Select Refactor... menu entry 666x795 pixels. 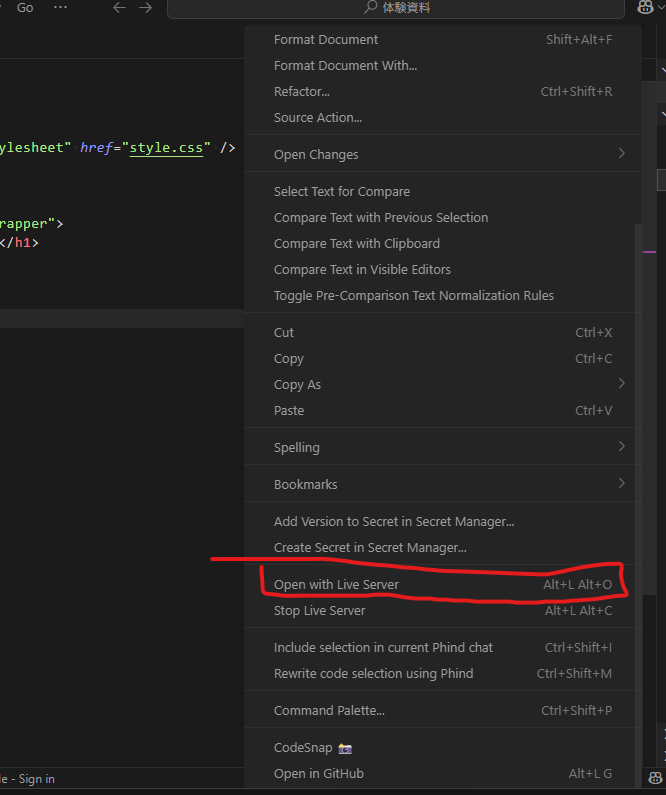tap(443, 91)
